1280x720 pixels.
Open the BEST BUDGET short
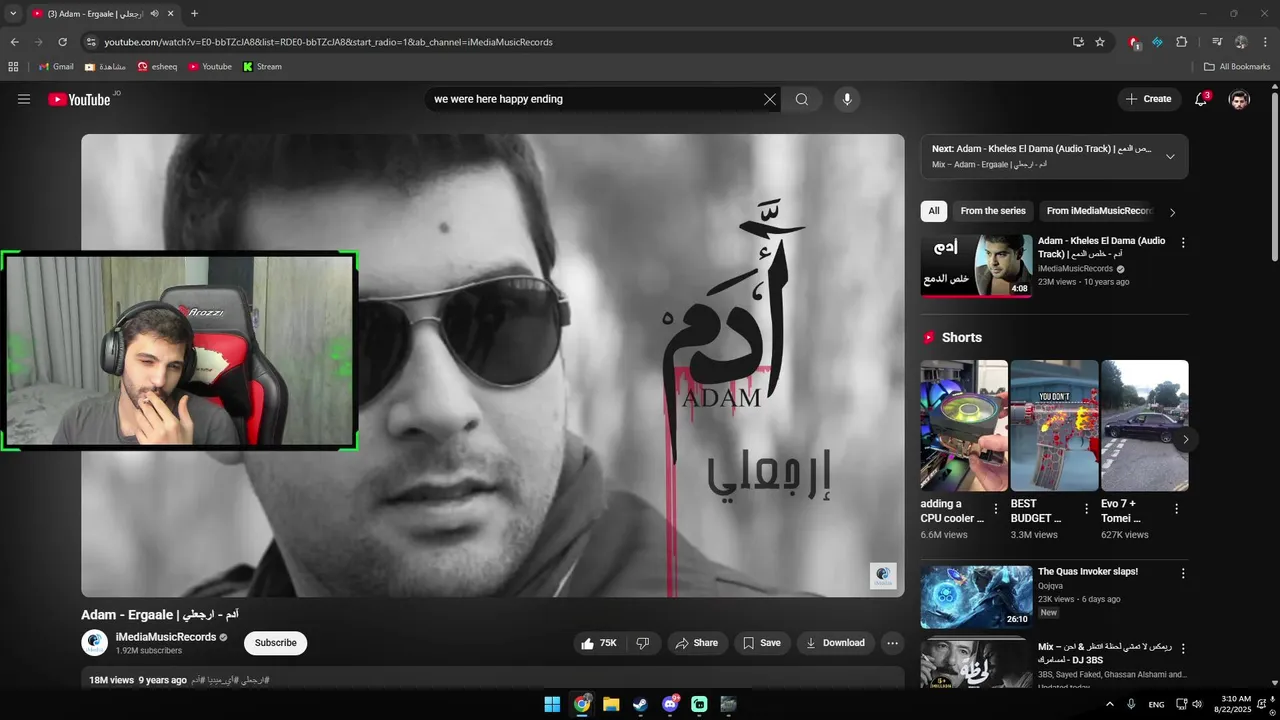tap(1054, 425)
